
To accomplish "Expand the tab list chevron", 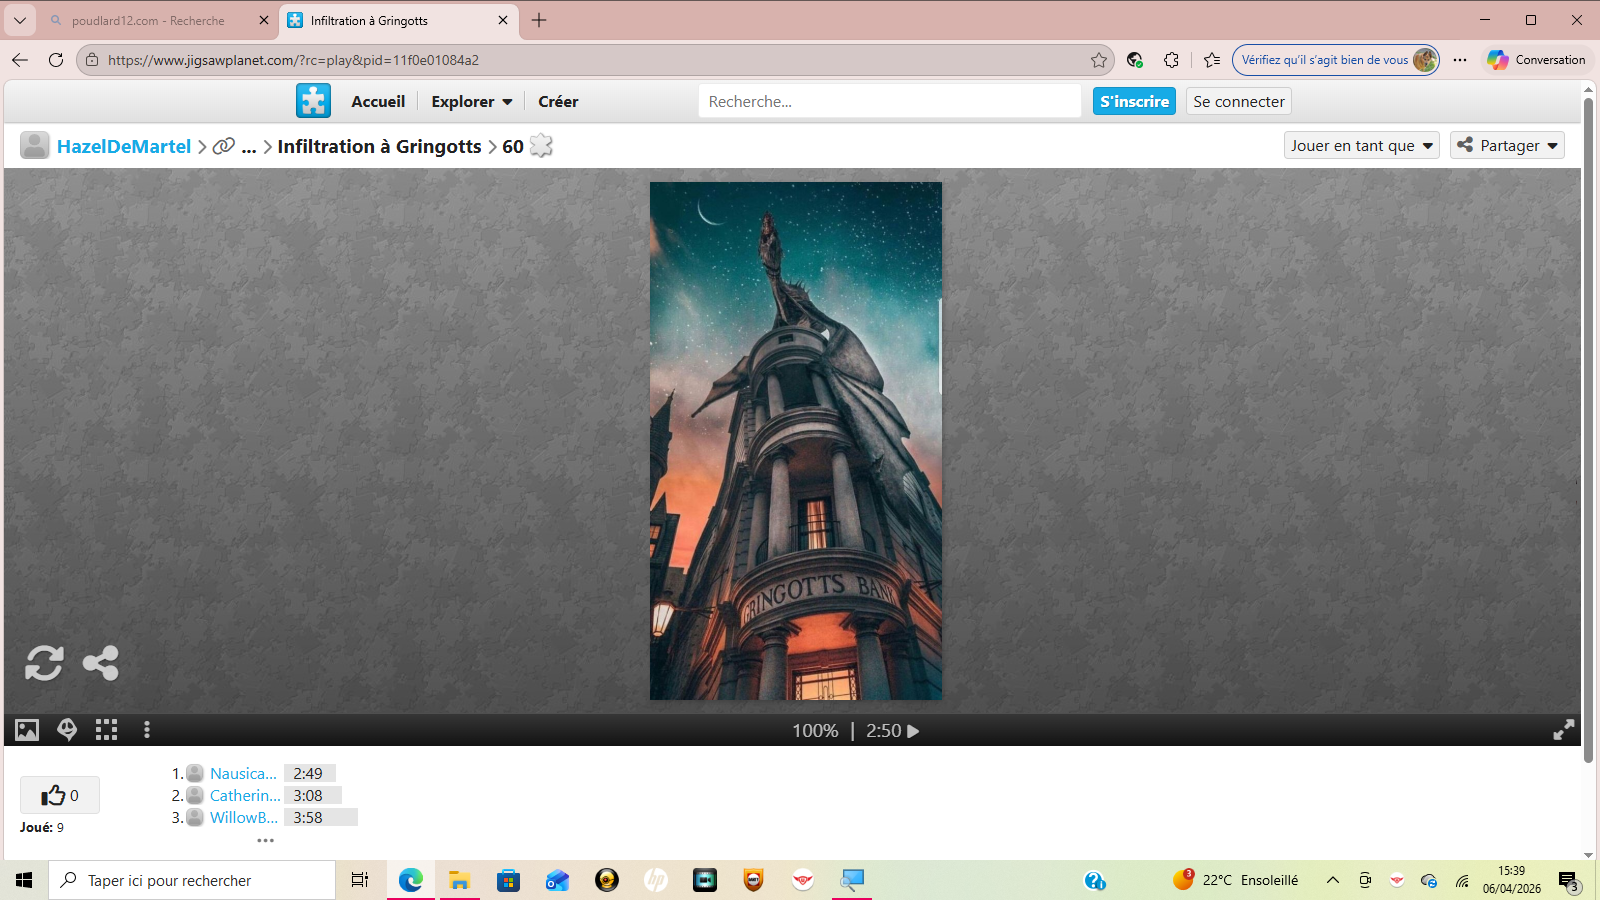I will [20, 20].
